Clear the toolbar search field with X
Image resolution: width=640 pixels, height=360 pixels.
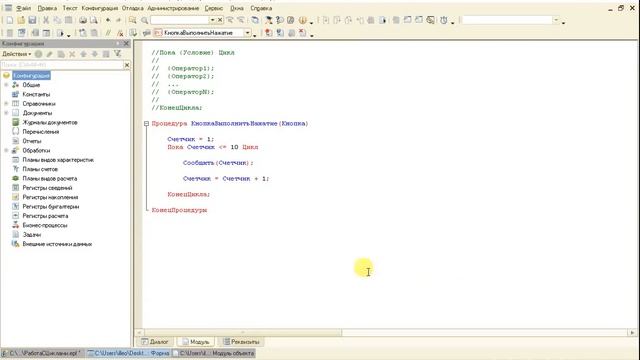pyautogui.click(x=220, y=20)
